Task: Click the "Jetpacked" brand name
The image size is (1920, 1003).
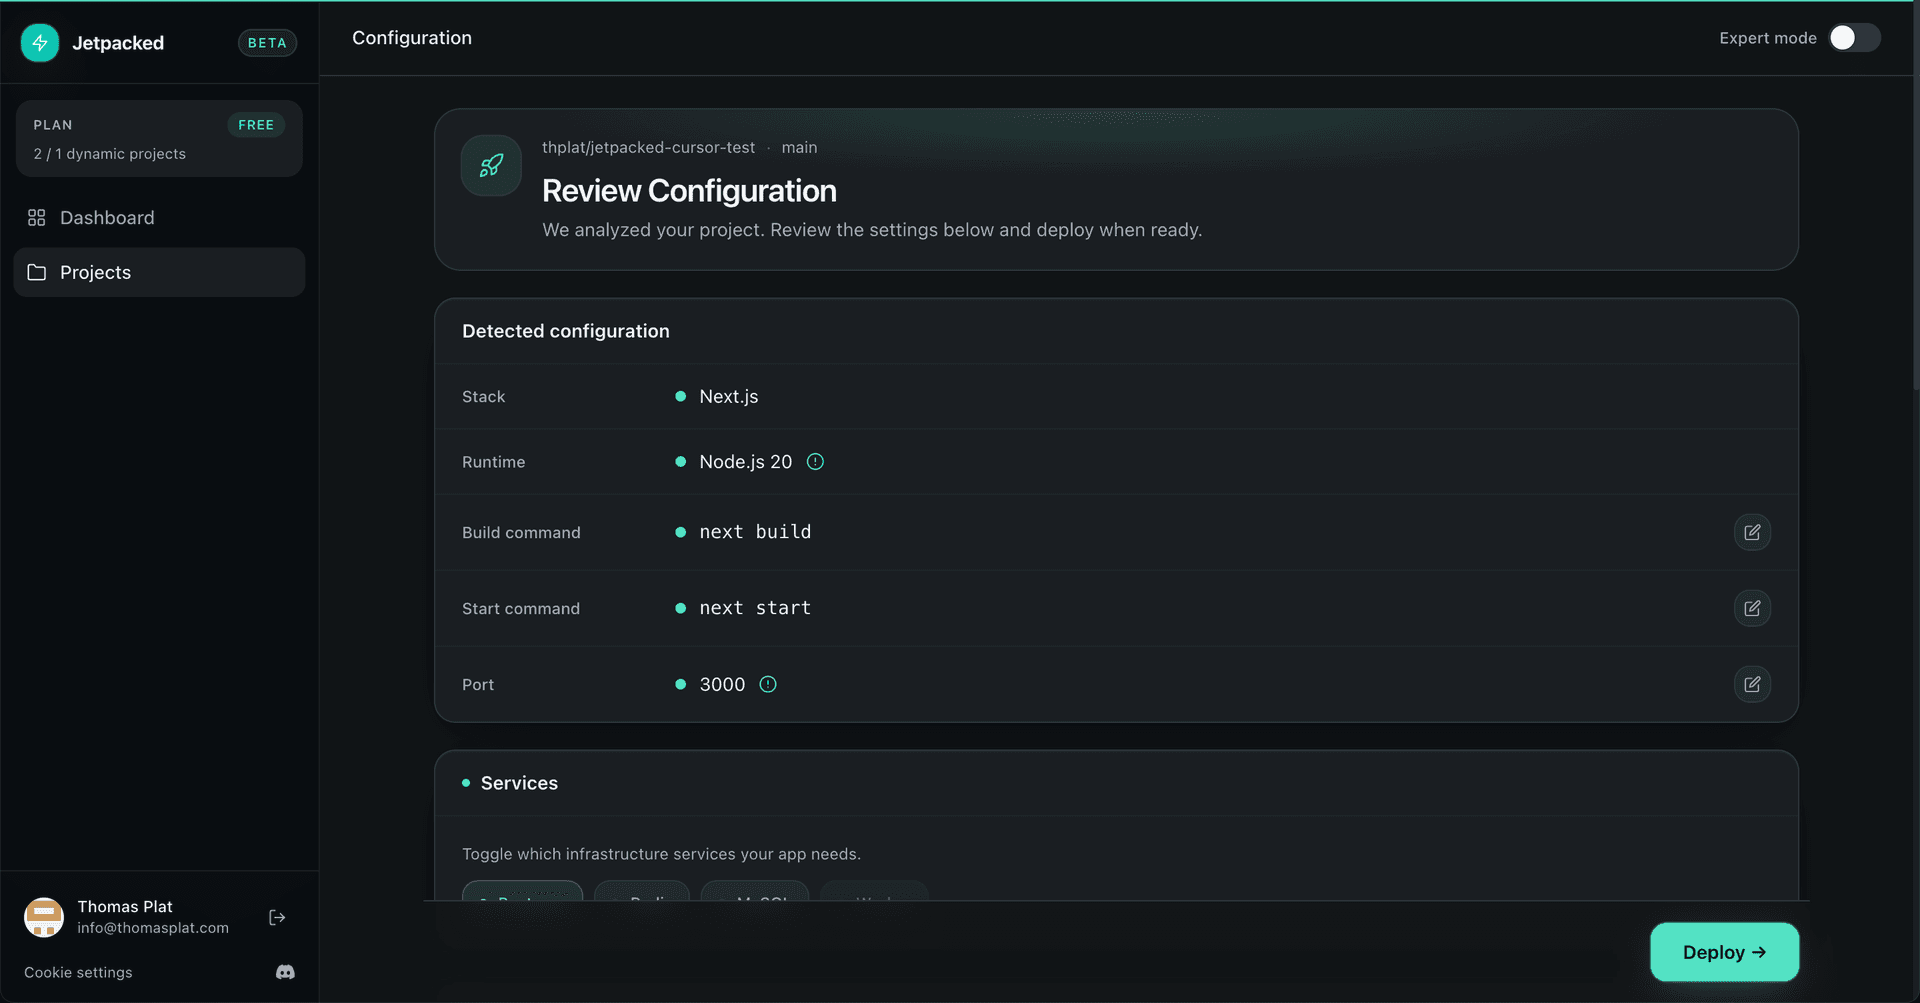Action: pyautogui.click(x=118, y=43)
